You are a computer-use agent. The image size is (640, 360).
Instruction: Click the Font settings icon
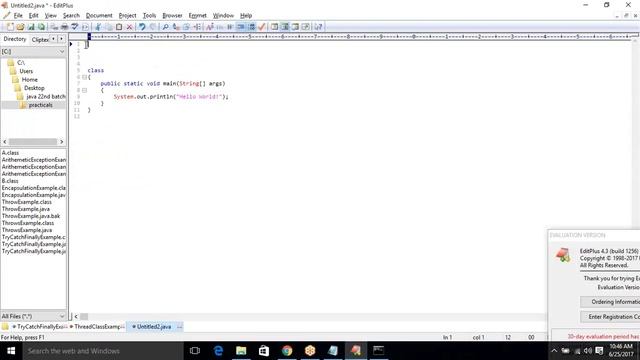point(209,27)
